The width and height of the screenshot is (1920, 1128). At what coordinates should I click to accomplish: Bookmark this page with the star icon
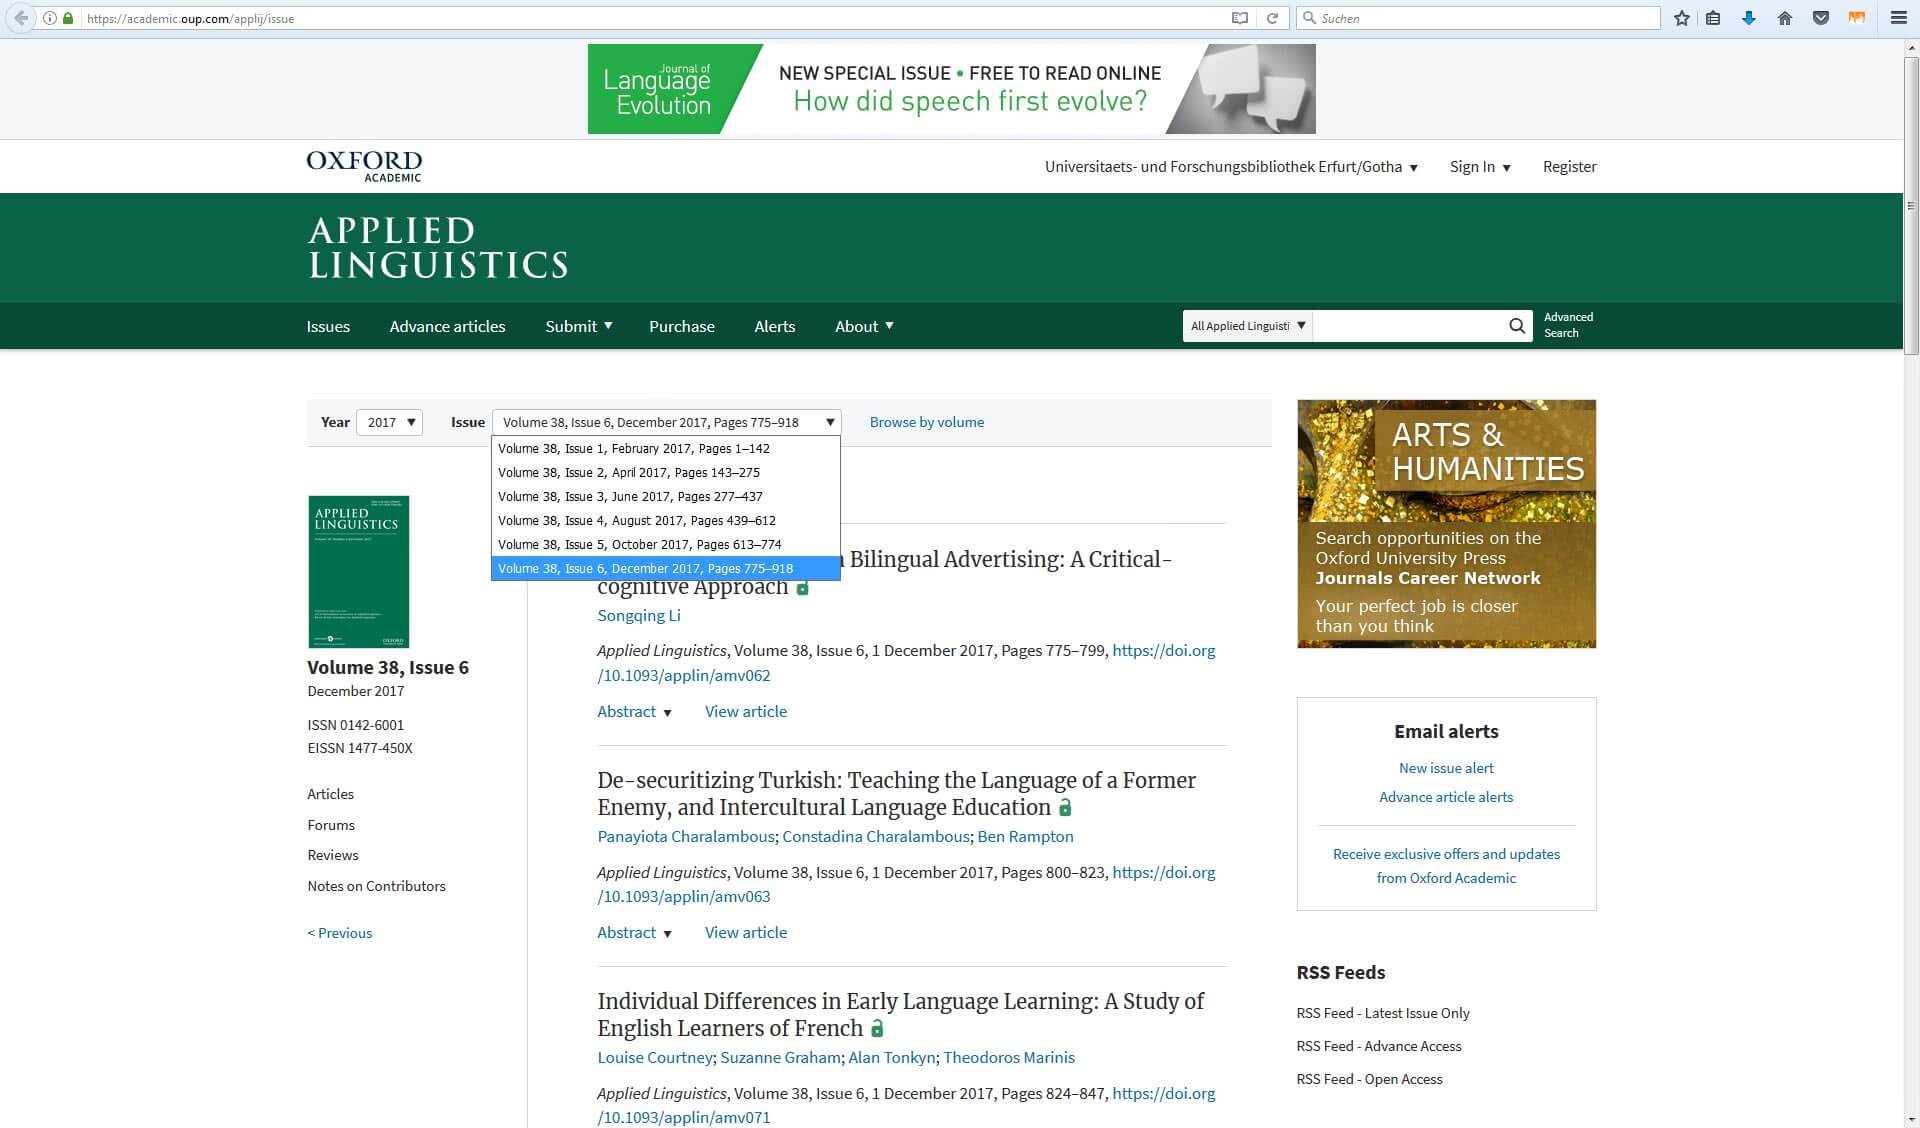(1682, 18)
